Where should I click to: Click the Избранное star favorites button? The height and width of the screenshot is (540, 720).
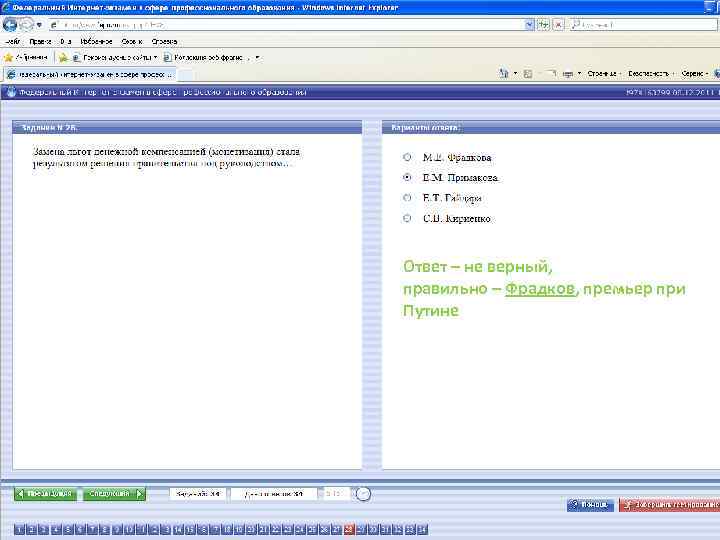tap(26, 57)
